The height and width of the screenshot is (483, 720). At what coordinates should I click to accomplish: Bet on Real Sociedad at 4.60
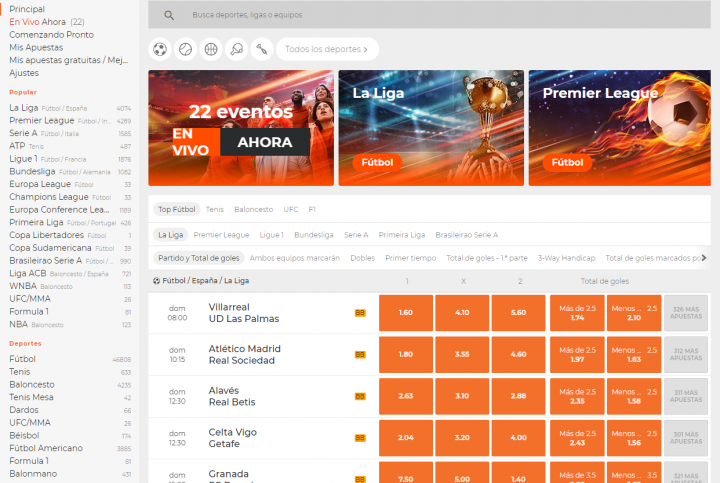pyautogui.click(x=518, y=354)
